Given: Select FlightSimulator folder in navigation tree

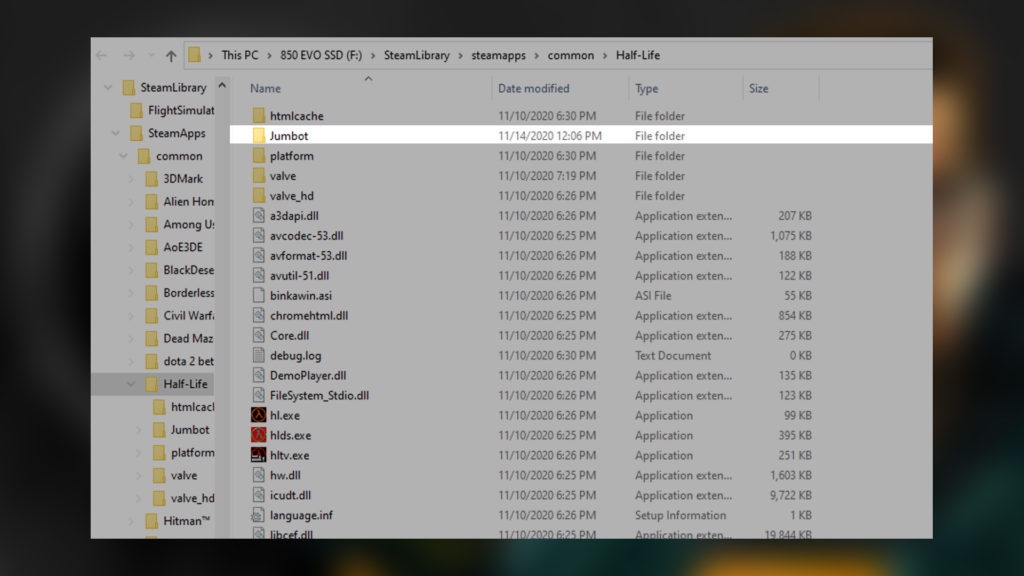Looking at the screenshot, I should click(x=181, y=110).
